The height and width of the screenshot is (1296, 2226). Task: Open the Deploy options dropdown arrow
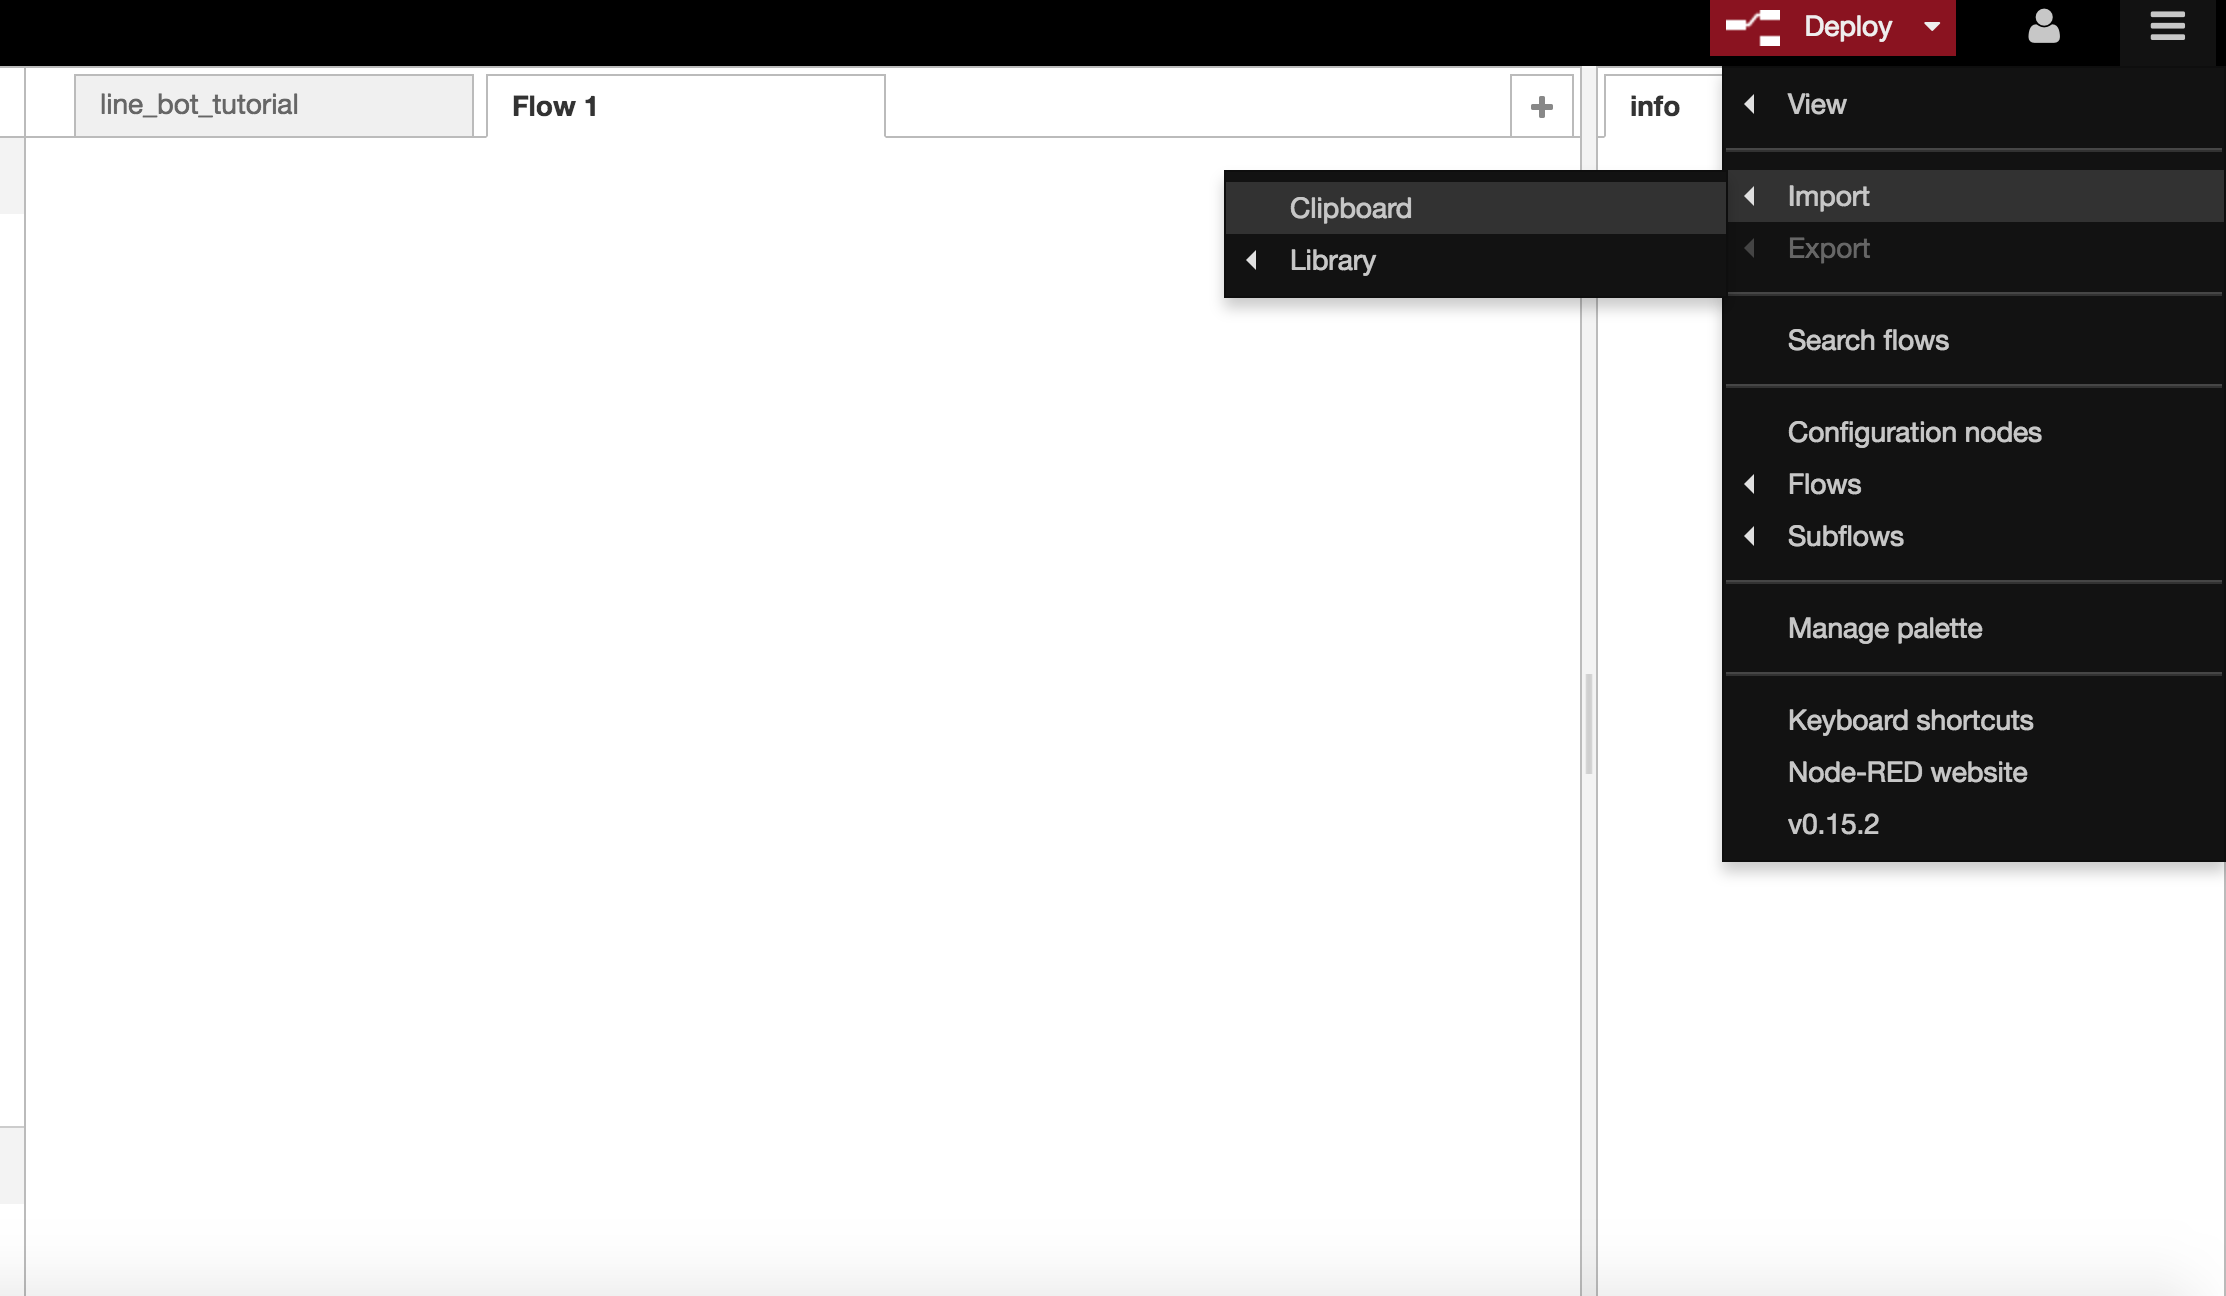(1932, 27)
